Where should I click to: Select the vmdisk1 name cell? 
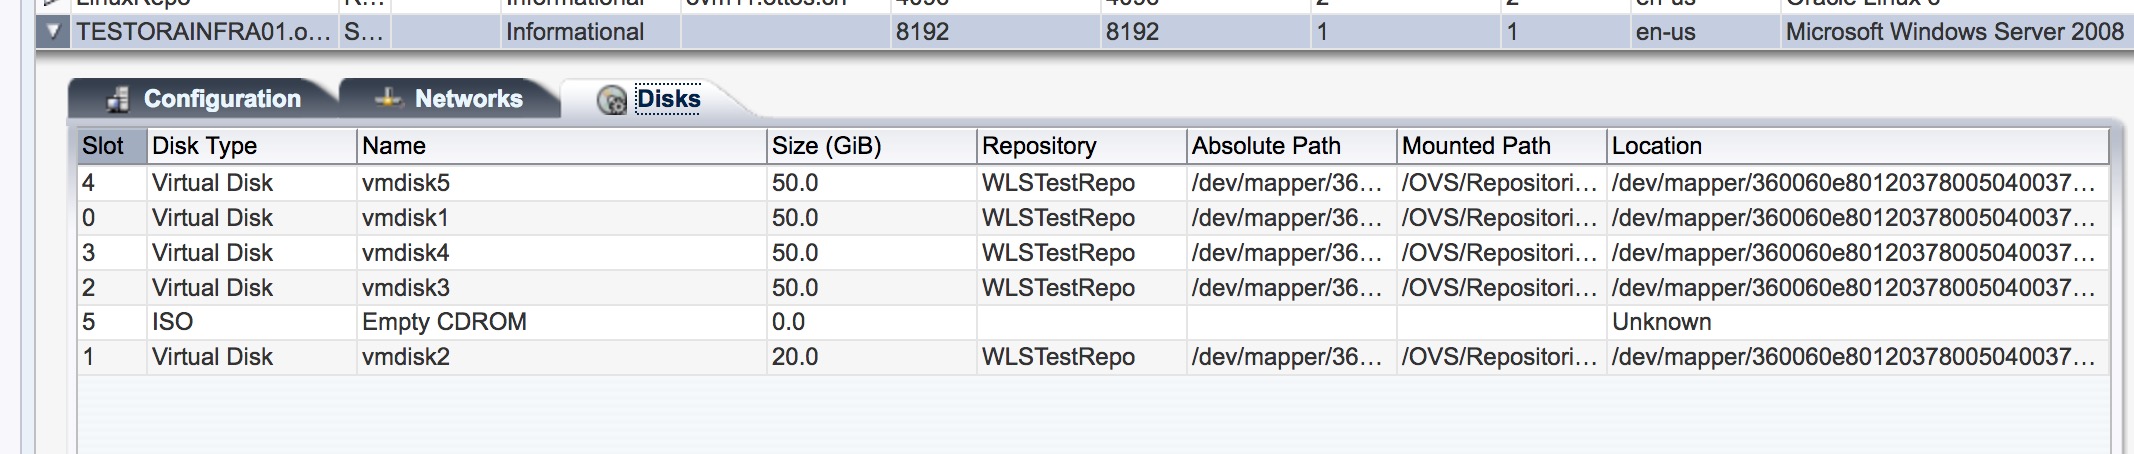tap(562, 218)
